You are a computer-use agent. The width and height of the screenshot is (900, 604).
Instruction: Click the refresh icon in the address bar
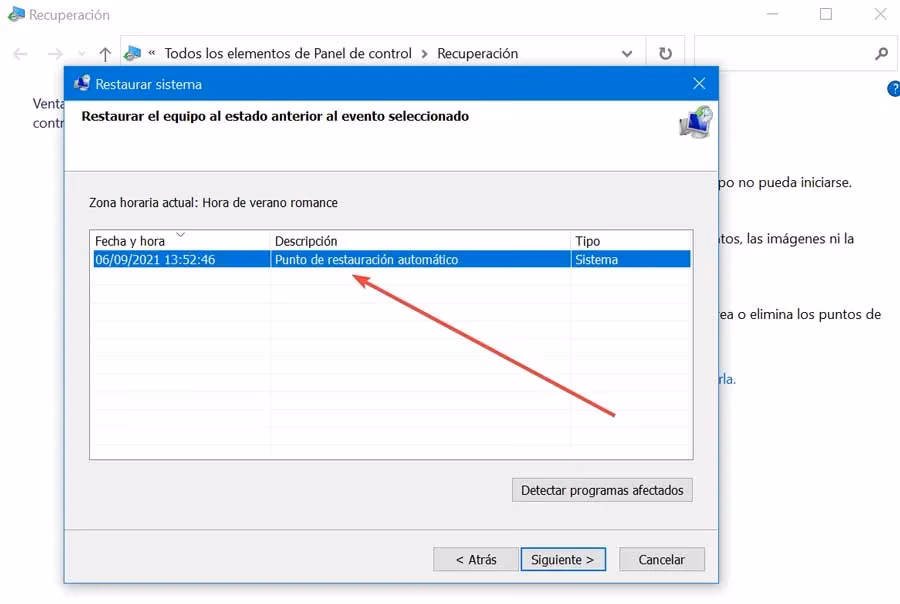(666, 54)
